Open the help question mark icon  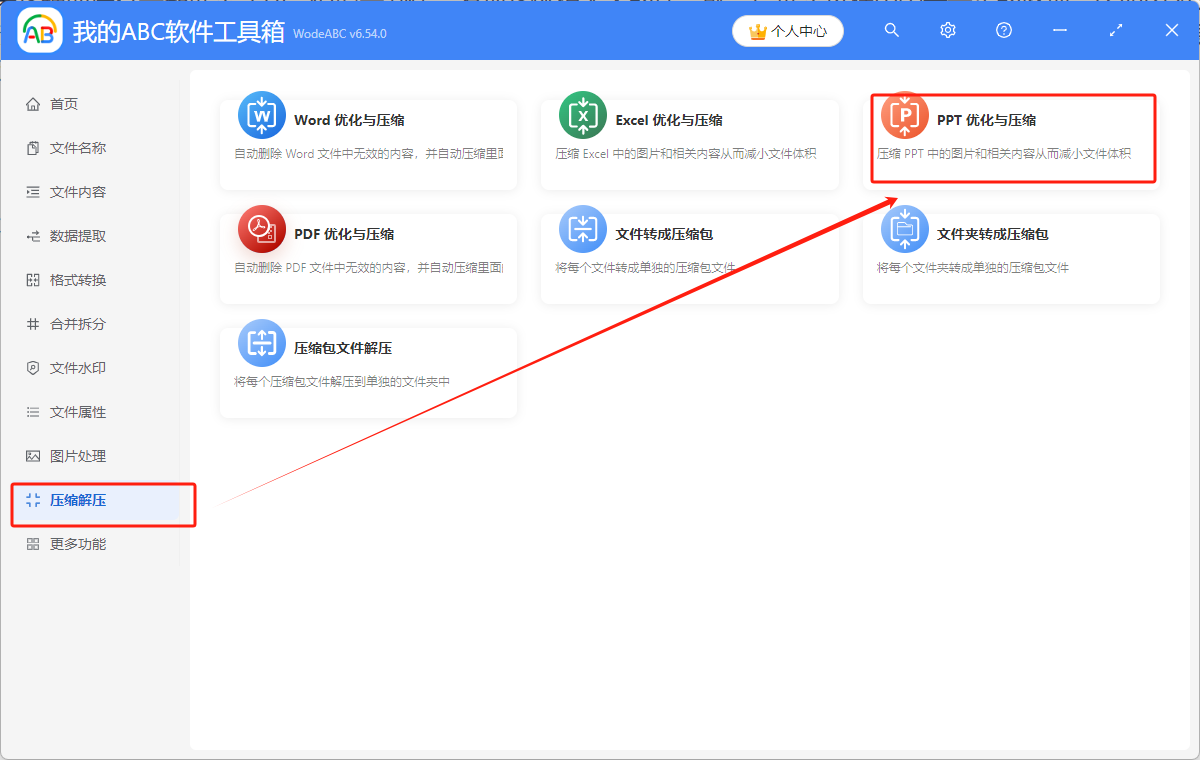1003,30
